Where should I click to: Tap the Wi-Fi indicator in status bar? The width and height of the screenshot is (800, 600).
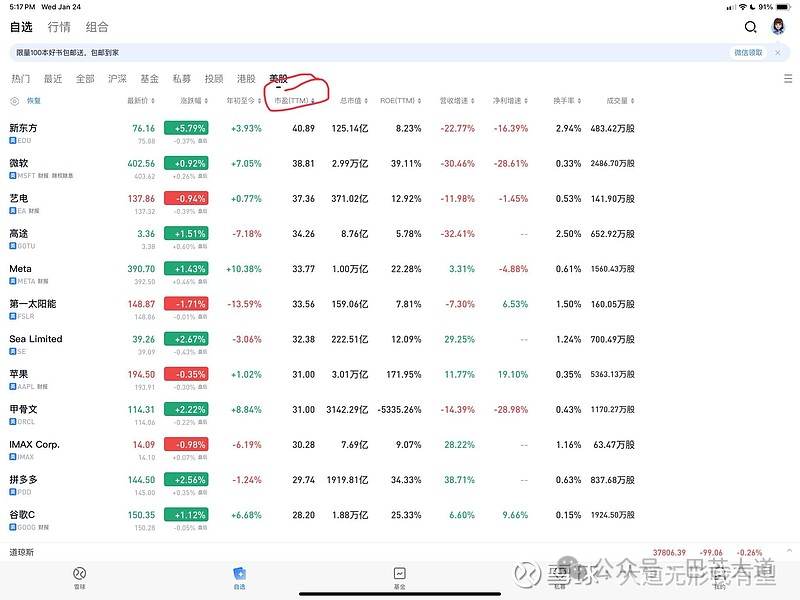click(742, 7)
